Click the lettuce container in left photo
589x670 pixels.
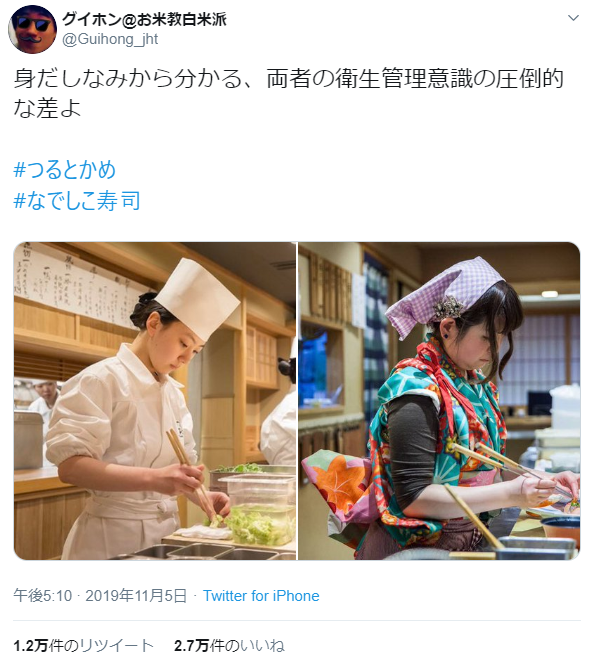[x=259, y=509]
